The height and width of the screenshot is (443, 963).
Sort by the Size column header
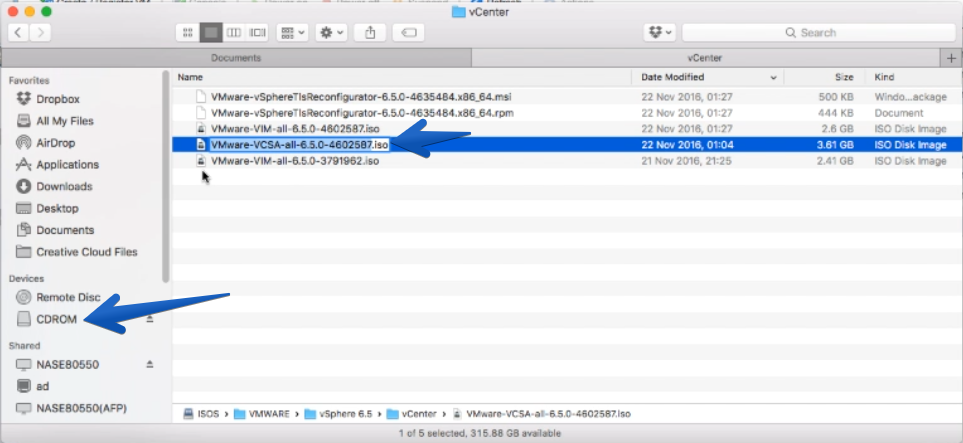[x=844, y=77]
